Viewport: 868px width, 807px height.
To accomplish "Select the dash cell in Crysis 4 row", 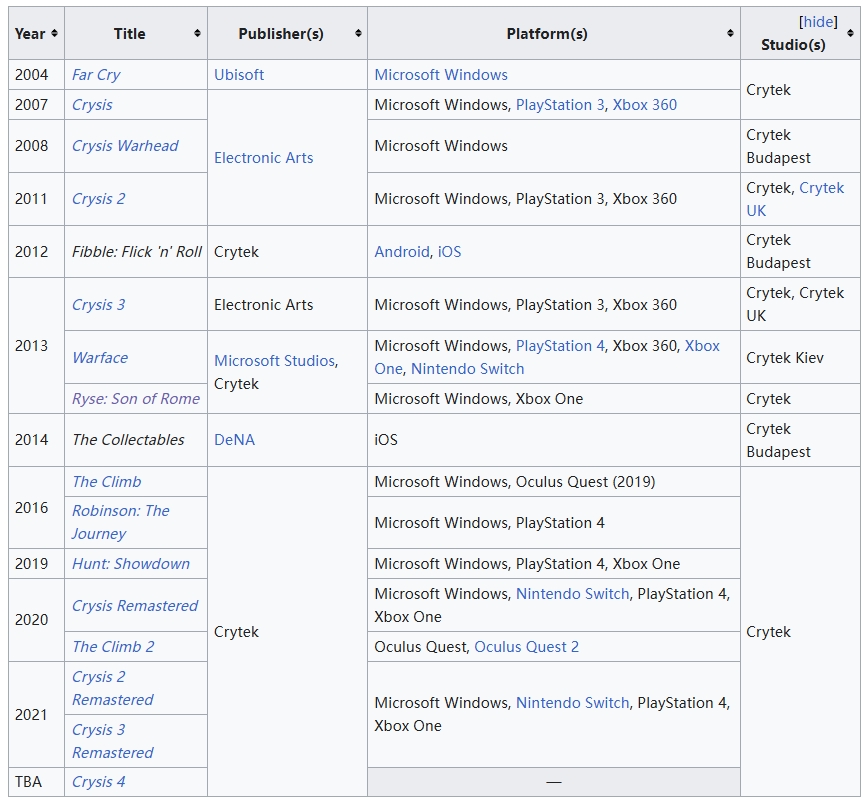I will (554, 782).
